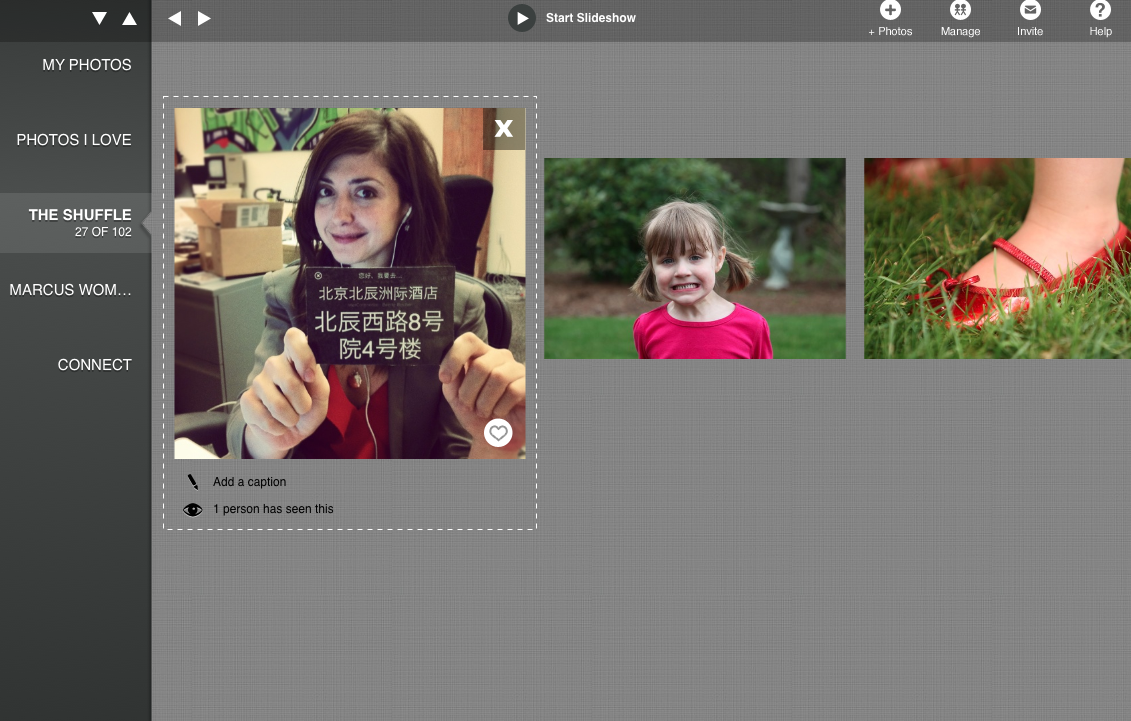Open My Photos section
The image size is (1131, 721).
pyautogui.click(x=86, y=65)
